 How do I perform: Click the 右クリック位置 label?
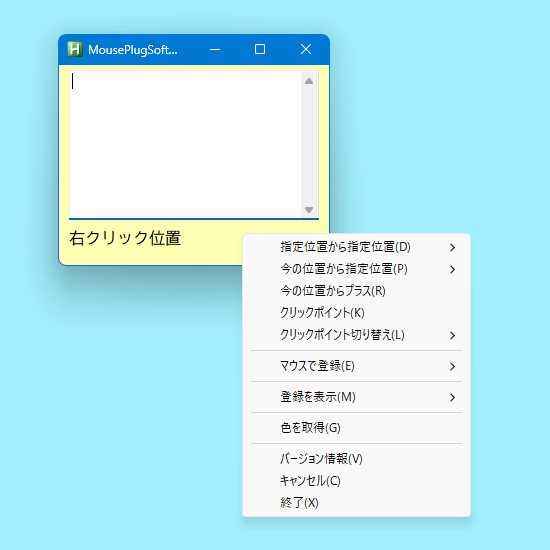125,238
